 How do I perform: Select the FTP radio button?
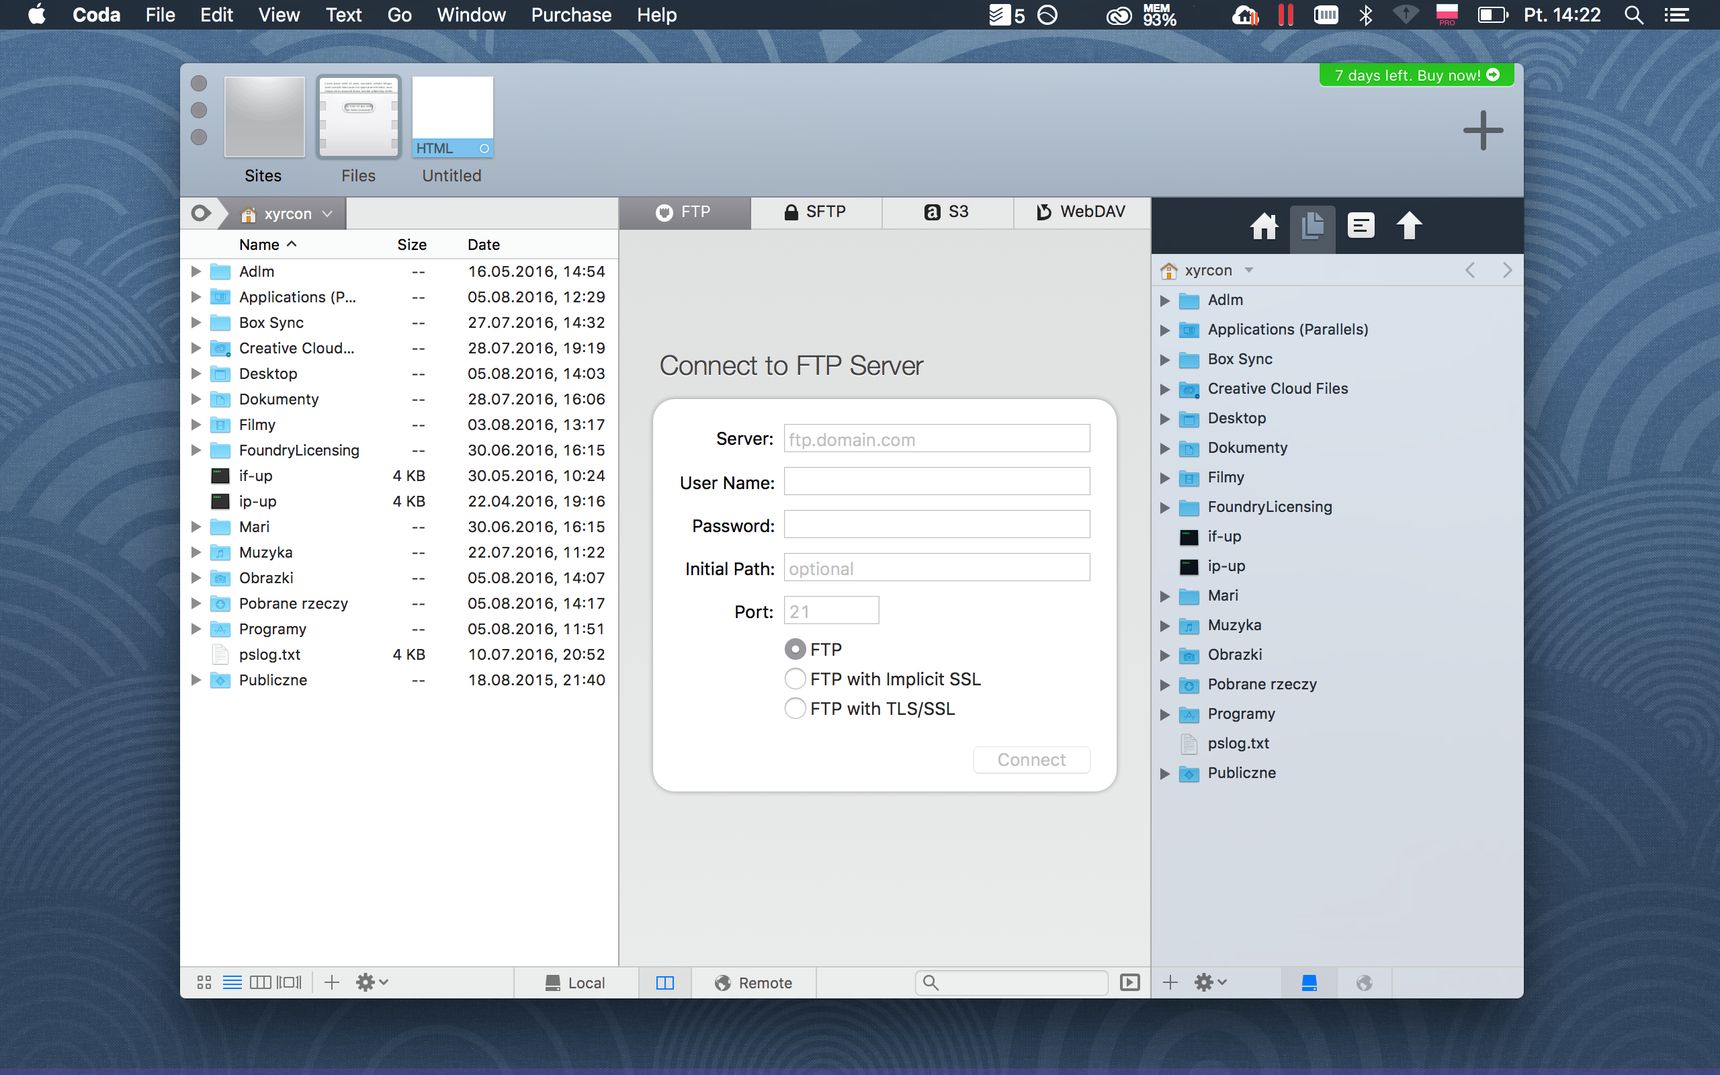[x=795, y=649]
